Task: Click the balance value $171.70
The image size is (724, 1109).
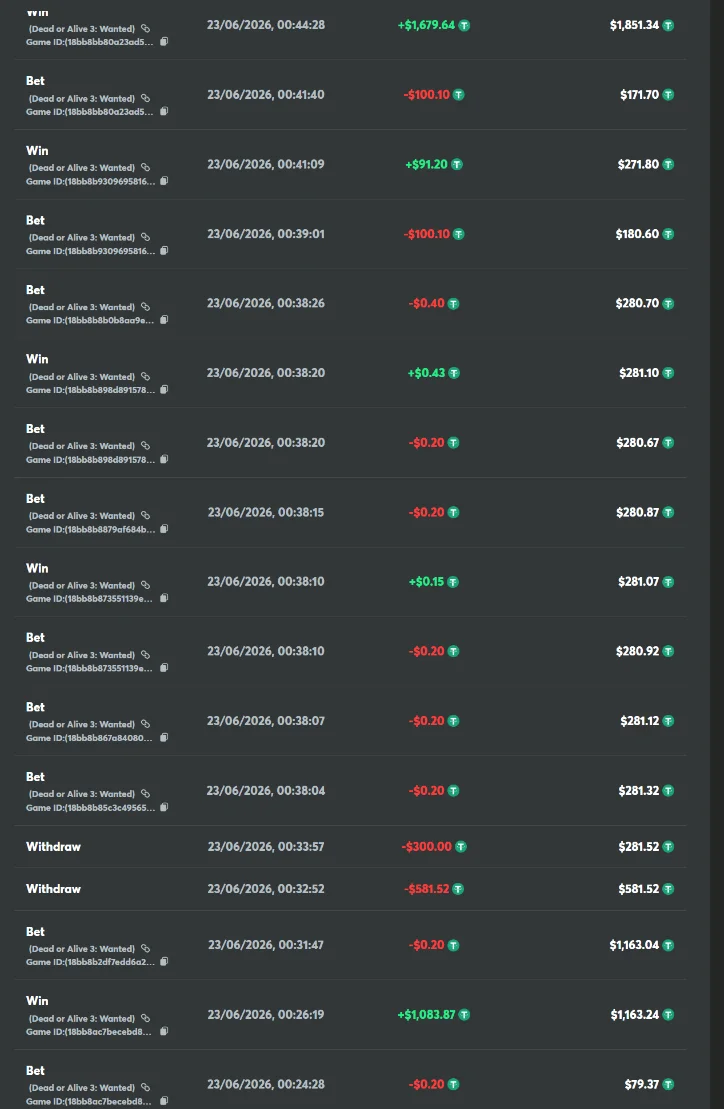Action: 639,95
